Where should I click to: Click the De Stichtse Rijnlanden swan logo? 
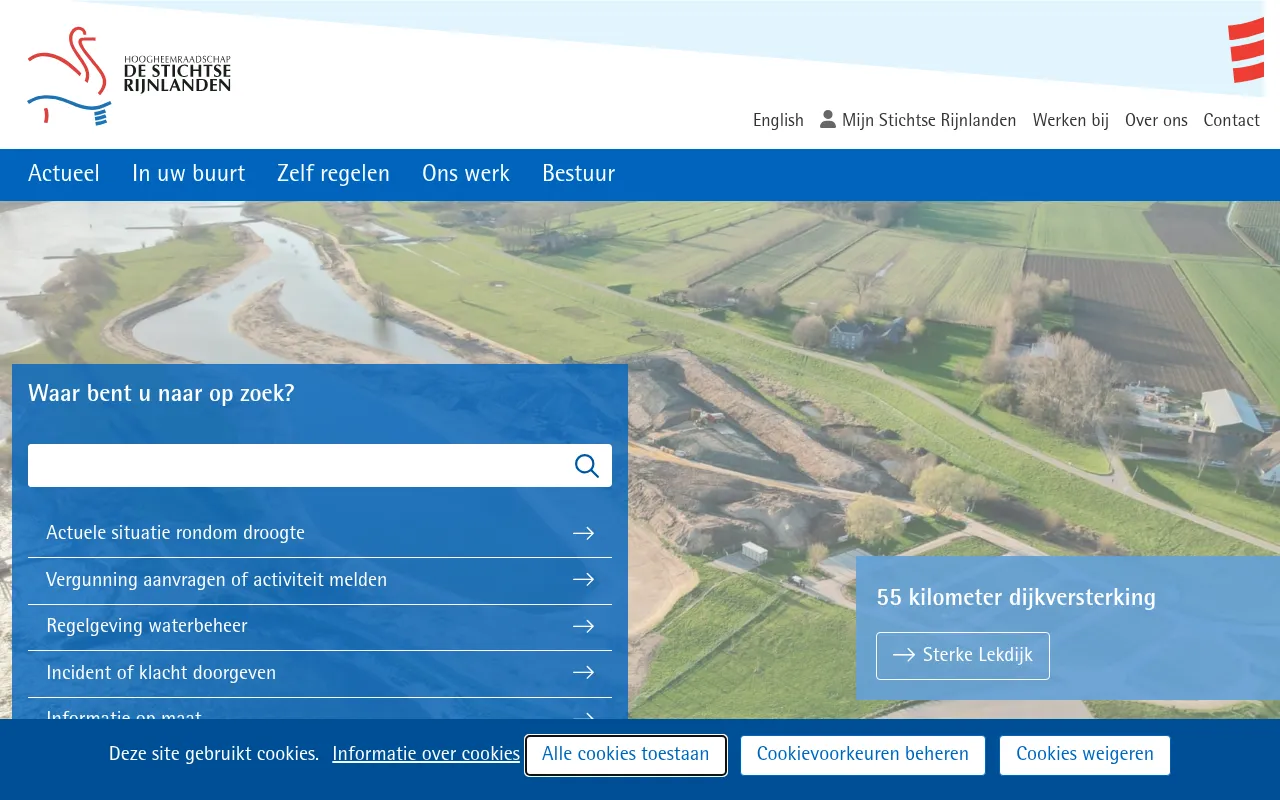129,76
